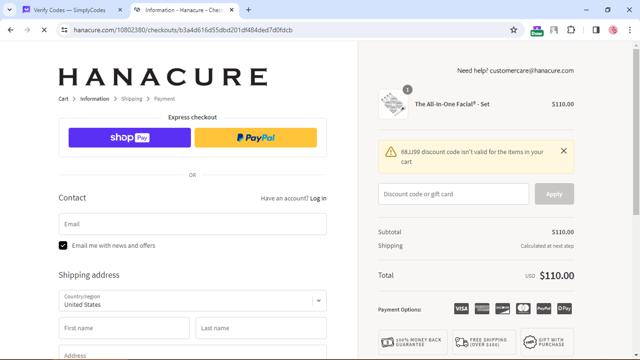This screenshot has width=640, height=360.
Task: Switch to Verify Codes — SimplyCodes tab
Action: pos(69,10)
